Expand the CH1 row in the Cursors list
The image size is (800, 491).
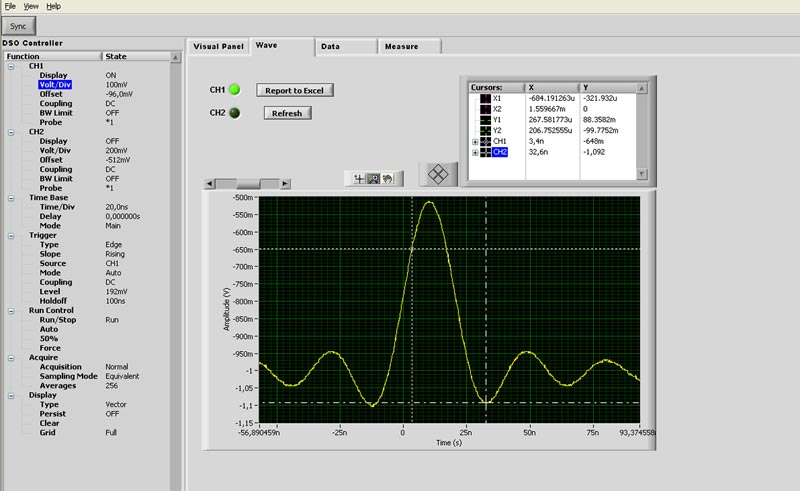tap(475, 142)
